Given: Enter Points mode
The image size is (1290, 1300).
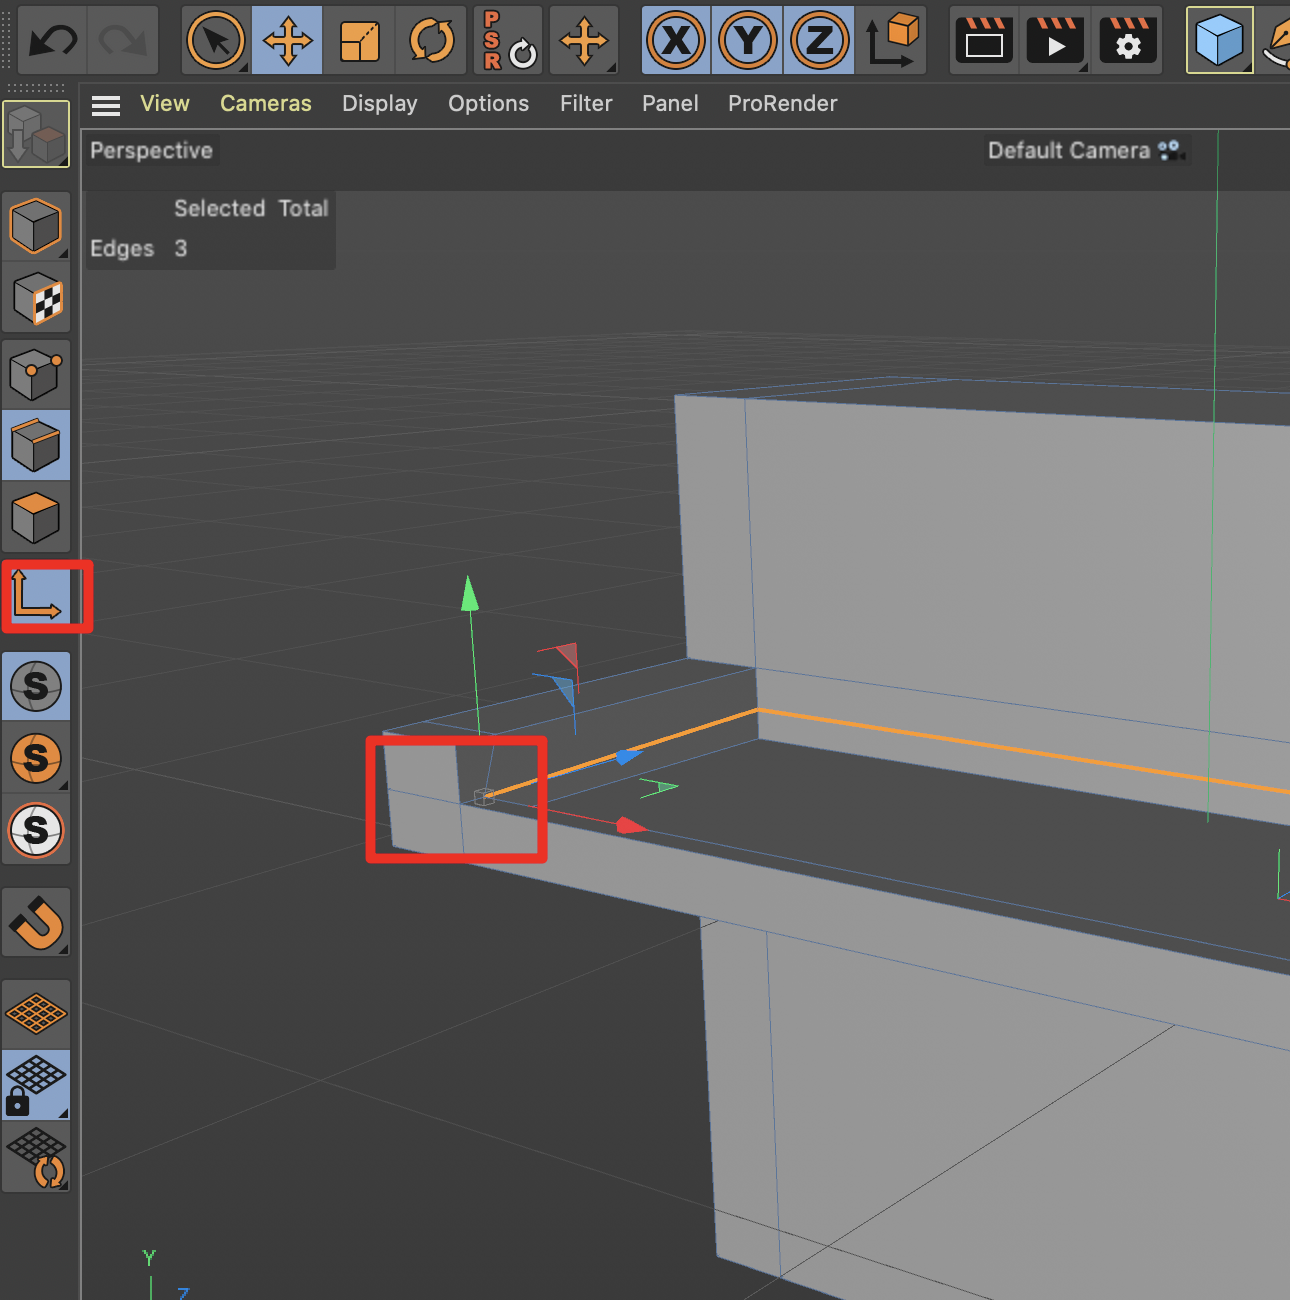Looking at the screenshot, I should click(x=36, y=373).
